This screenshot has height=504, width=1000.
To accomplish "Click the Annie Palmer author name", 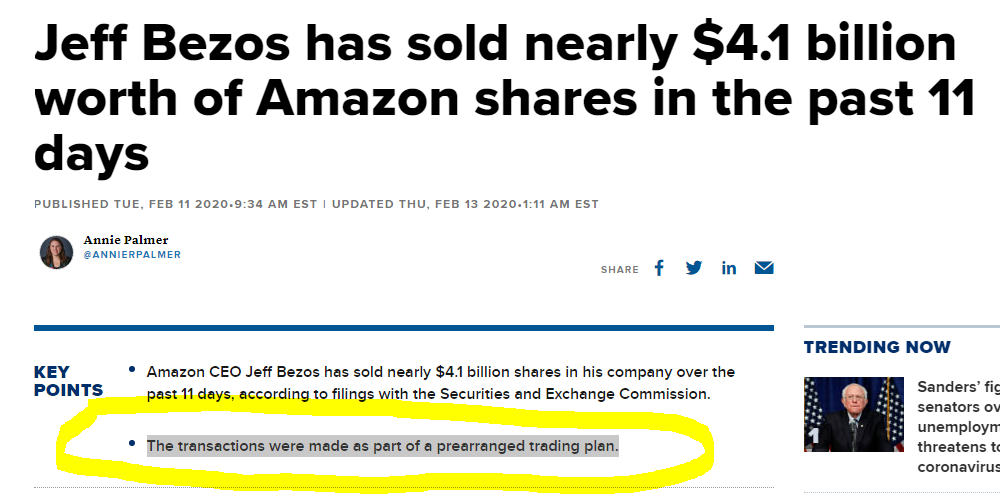I will click(x=126, y=240).
